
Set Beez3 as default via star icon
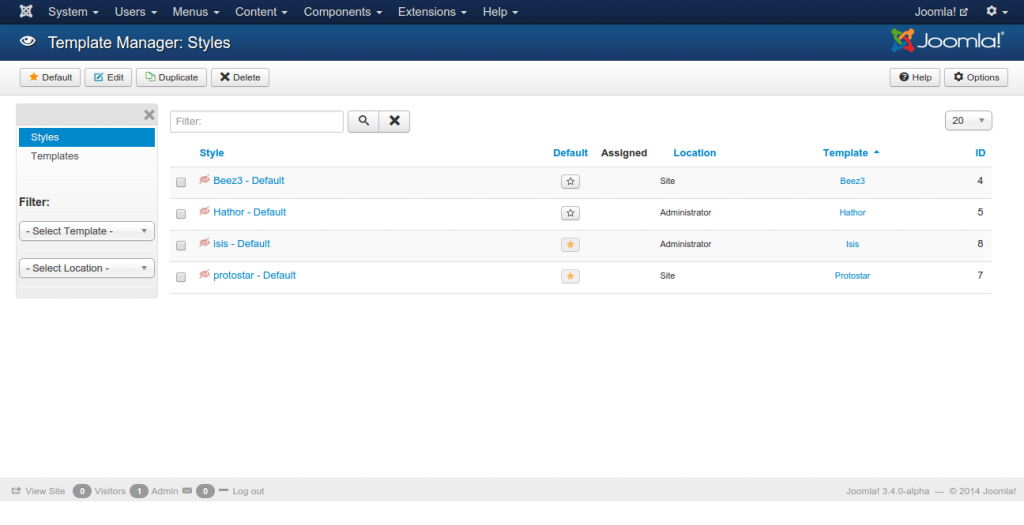[570, 182]
